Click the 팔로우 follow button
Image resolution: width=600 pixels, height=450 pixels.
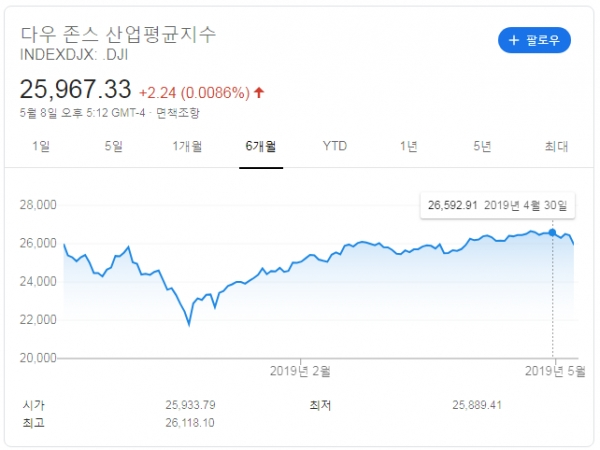tap(534, 41)
